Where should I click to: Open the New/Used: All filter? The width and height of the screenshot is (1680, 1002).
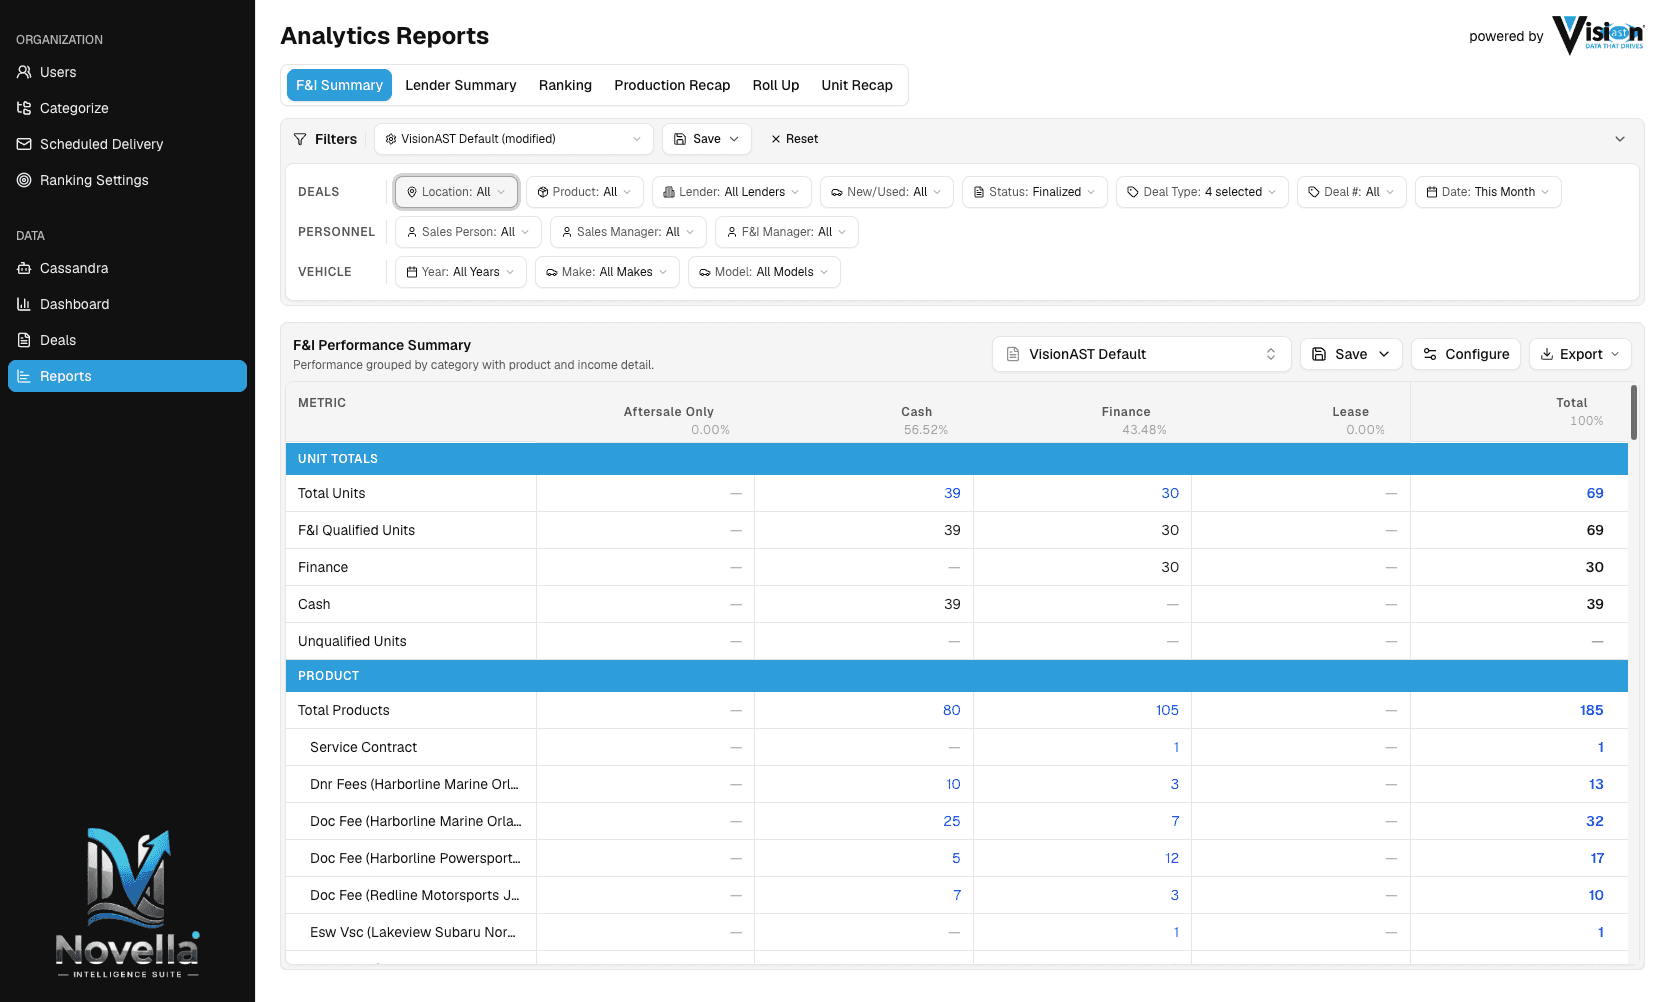click(887, 192)
